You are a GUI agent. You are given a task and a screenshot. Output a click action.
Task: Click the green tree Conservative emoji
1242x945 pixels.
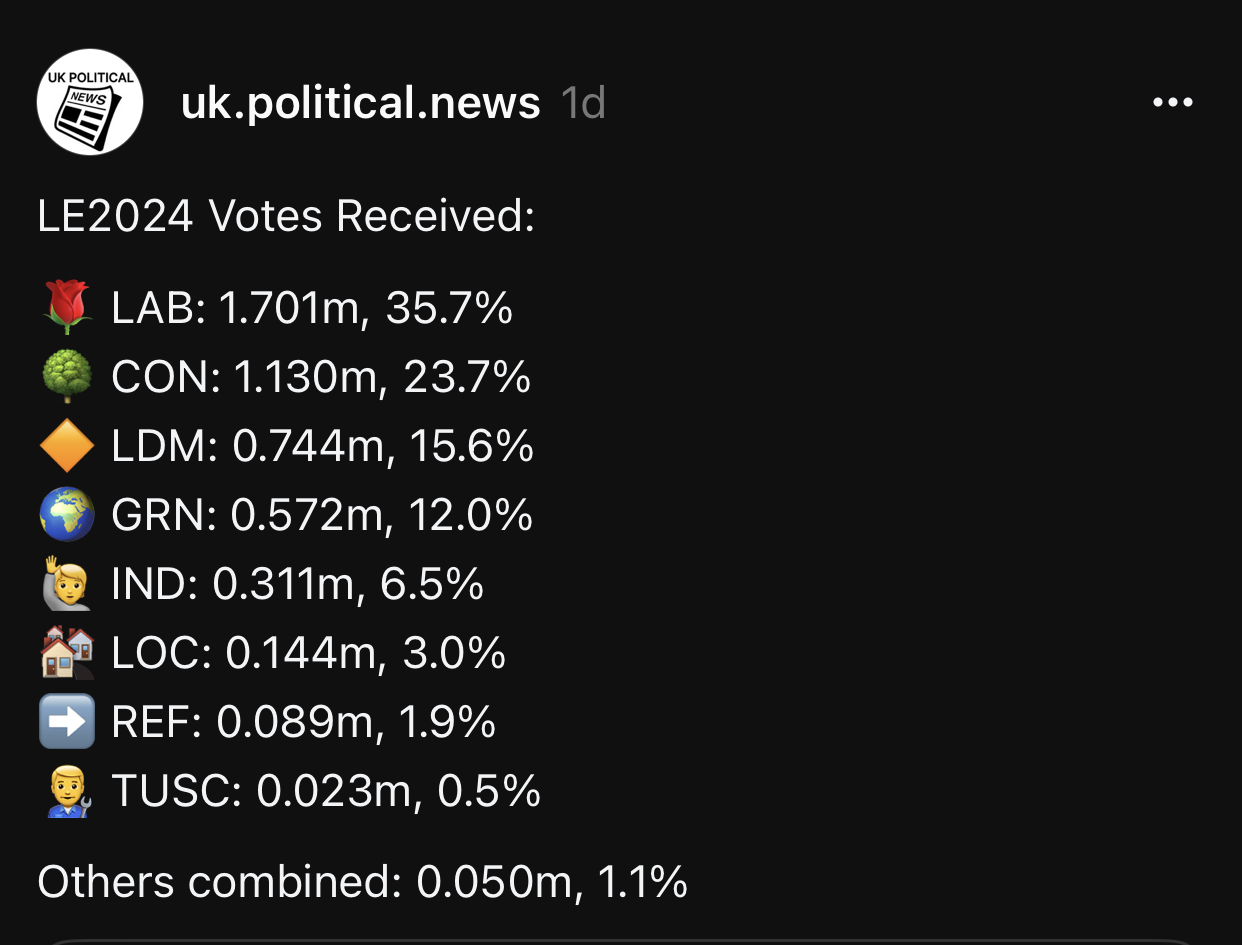point(67,377)
